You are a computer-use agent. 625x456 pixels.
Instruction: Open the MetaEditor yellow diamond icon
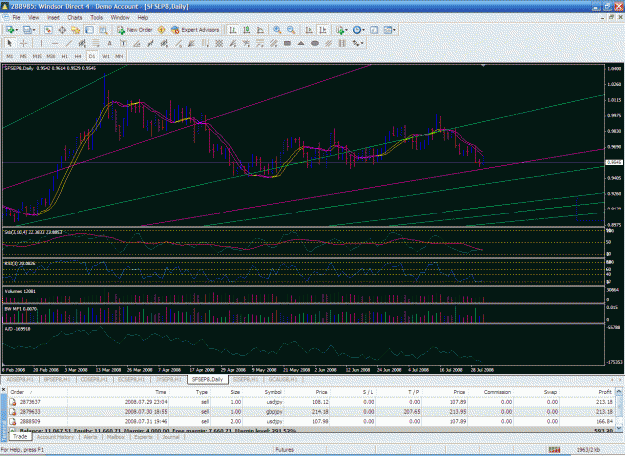161,30
